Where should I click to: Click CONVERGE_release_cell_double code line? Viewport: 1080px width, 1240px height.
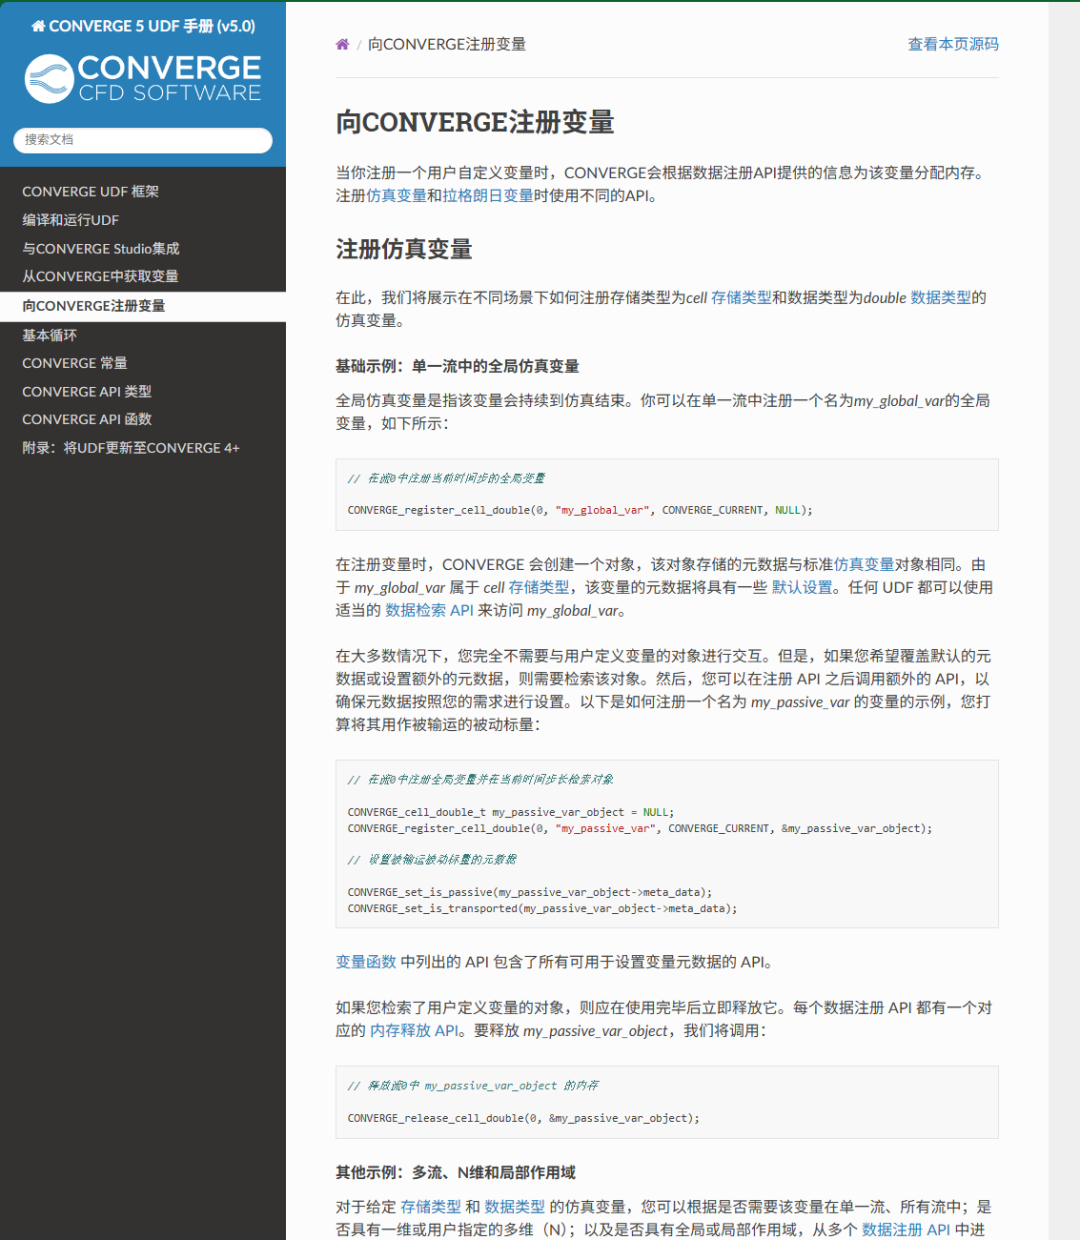[523, 1118]
